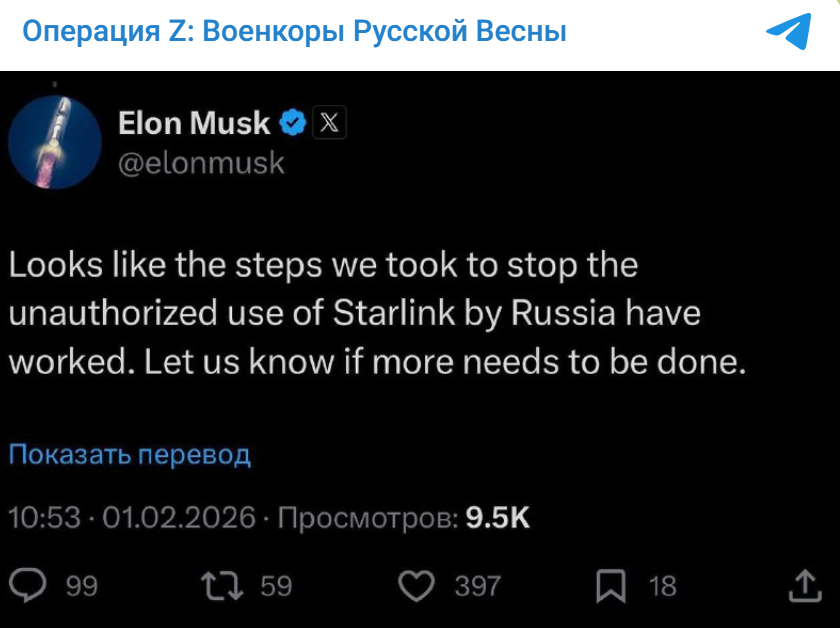Image resolution: width=840 pixels, height=628 pixels.
Task: Open Elon Musk's rocket profile picture
Action: [x=54, y=140]
